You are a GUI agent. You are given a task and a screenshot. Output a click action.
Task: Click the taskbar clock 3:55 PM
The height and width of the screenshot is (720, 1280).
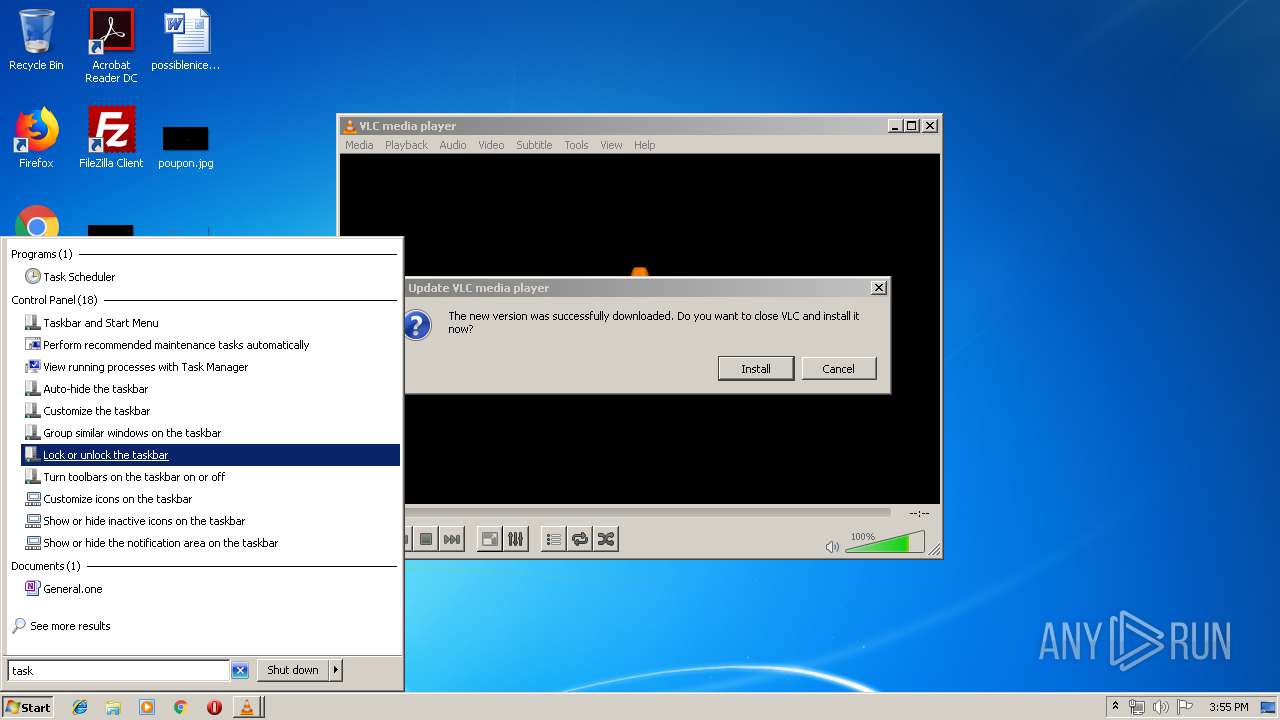1229,707
